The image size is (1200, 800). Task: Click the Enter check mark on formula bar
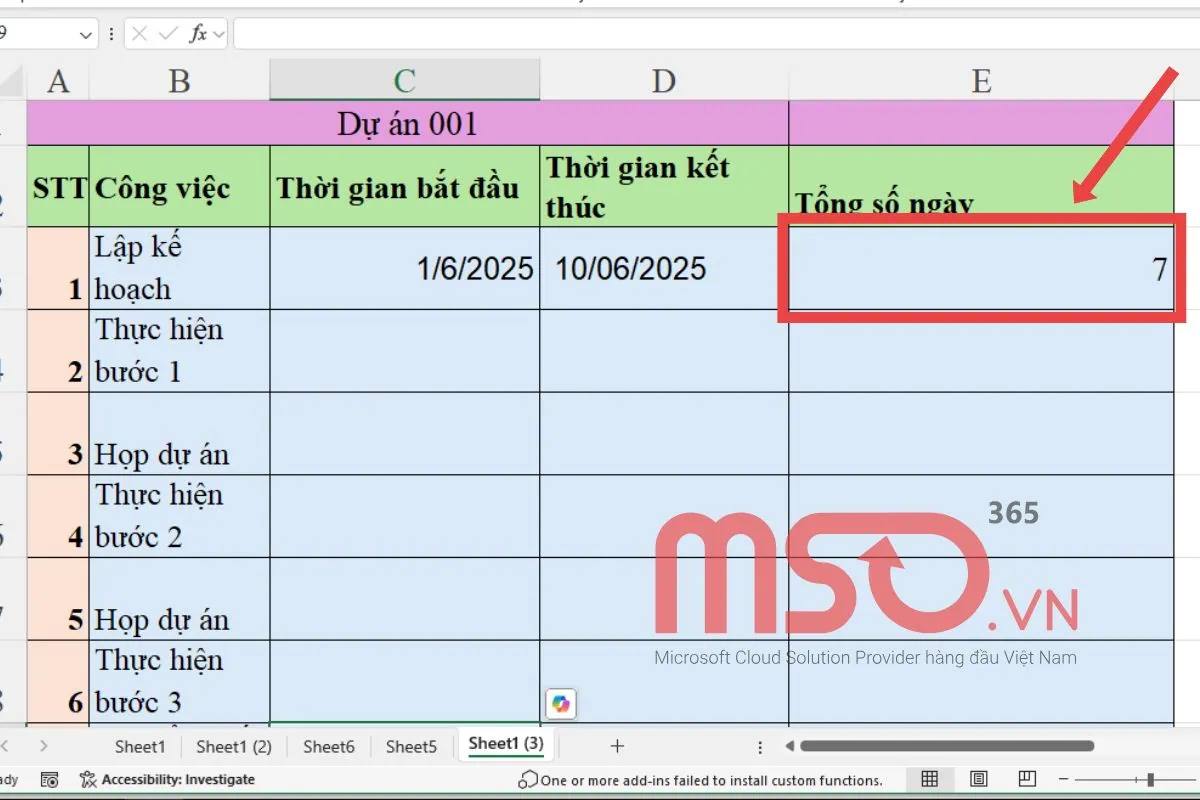167,32
